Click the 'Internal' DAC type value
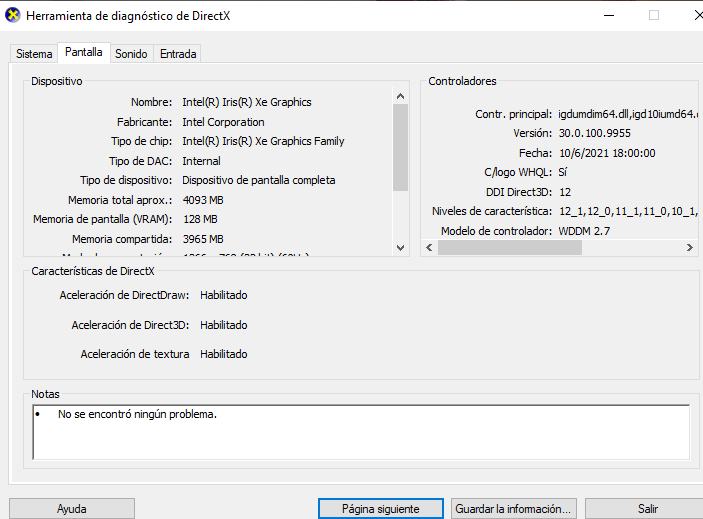 [201, 161]
